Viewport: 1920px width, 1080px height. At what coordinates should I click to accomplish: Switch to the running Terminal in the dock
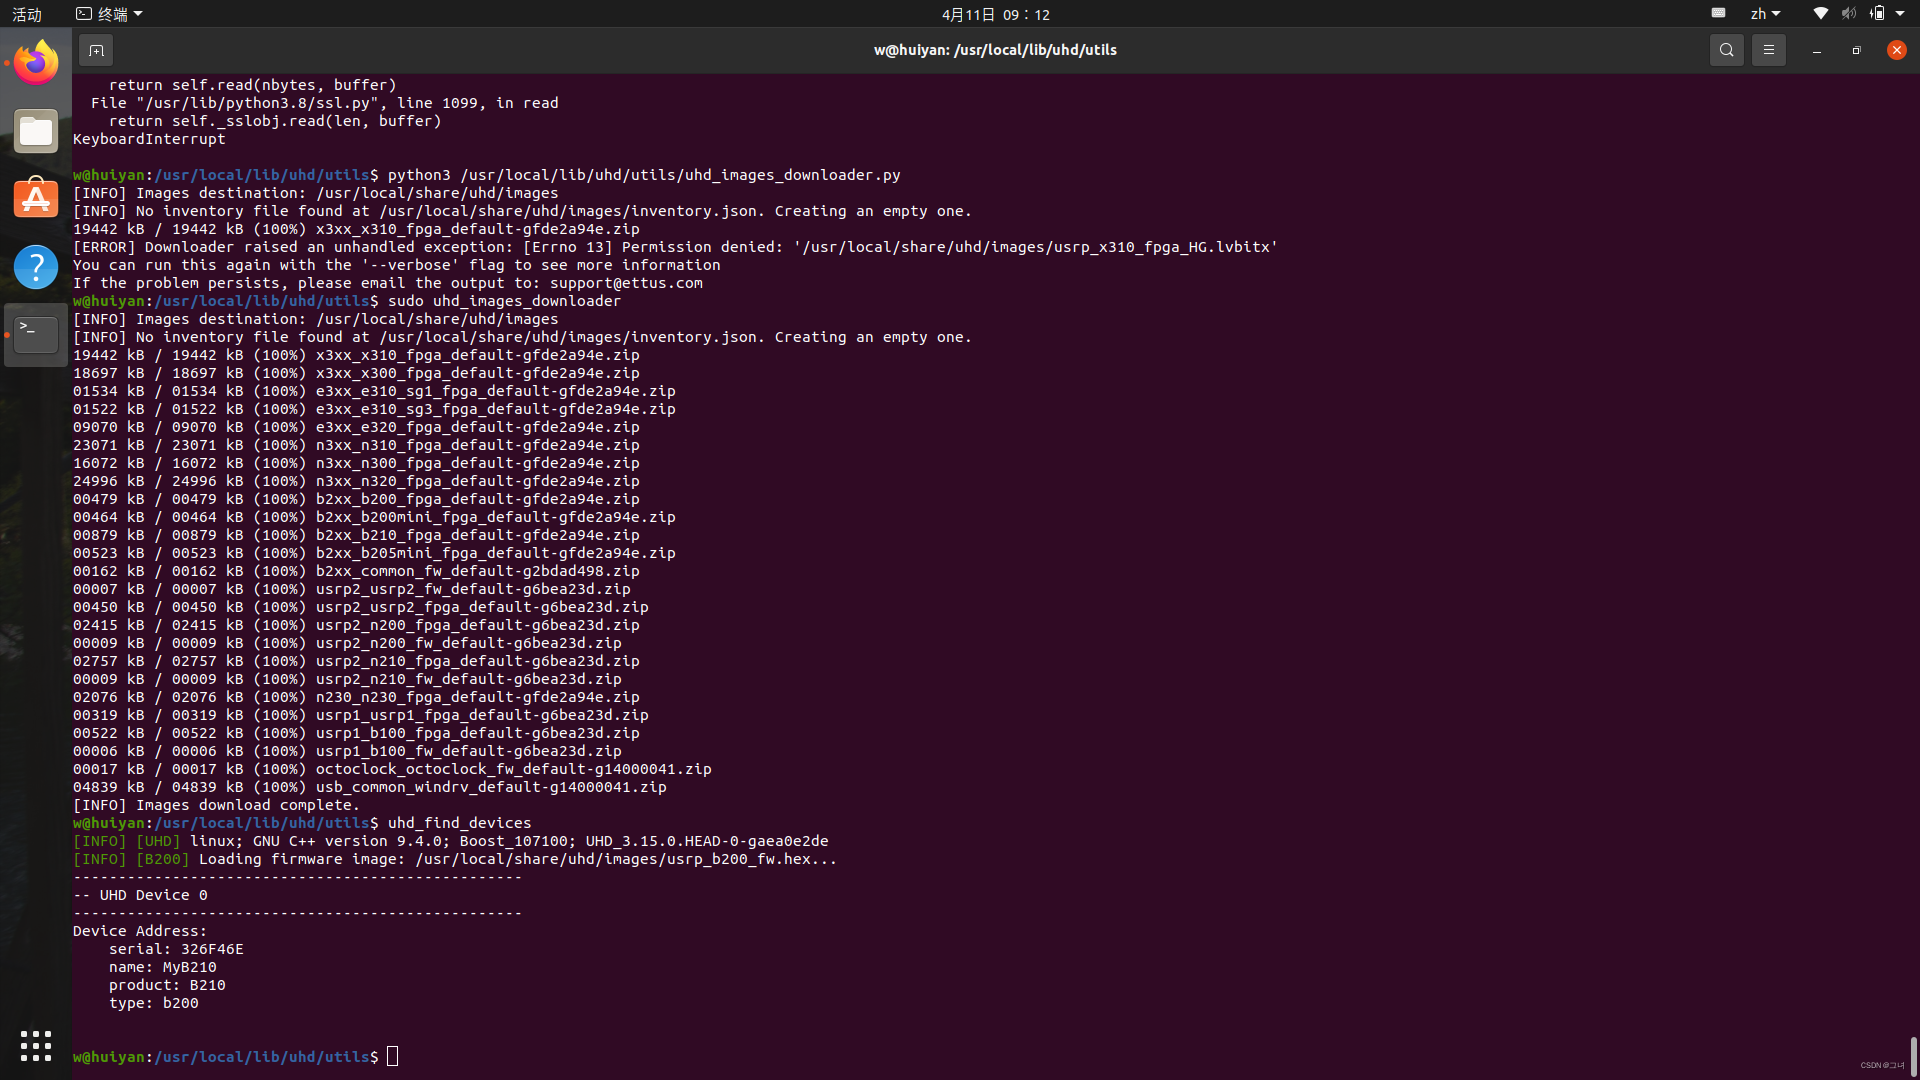[x=35, y=334]
